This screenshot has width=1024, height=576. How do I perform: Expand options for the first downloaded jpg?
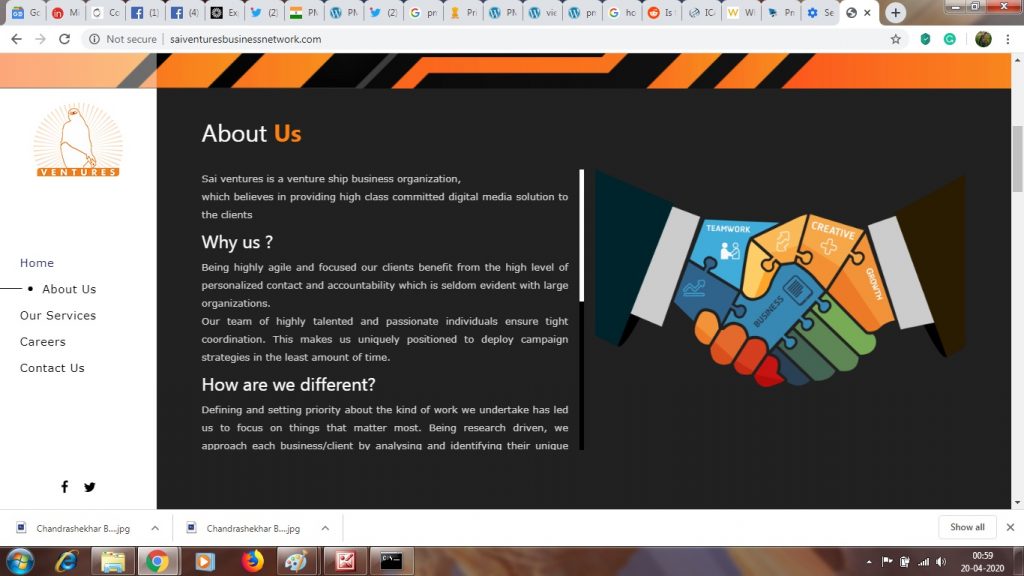(154, 528)
